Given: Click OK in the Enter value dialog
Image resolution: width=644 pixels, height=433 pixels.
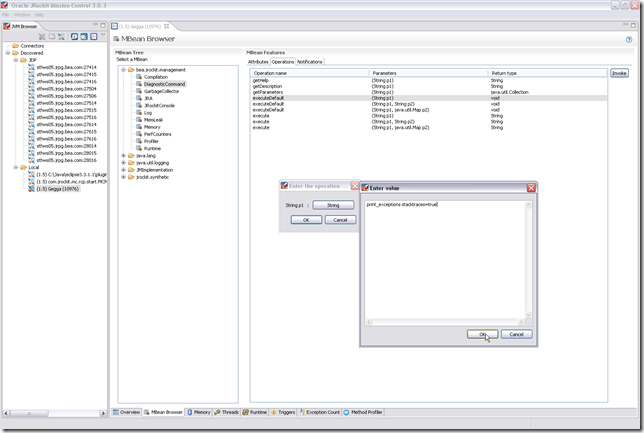Looking at the screenshot, I should click(x=483, y=334).
